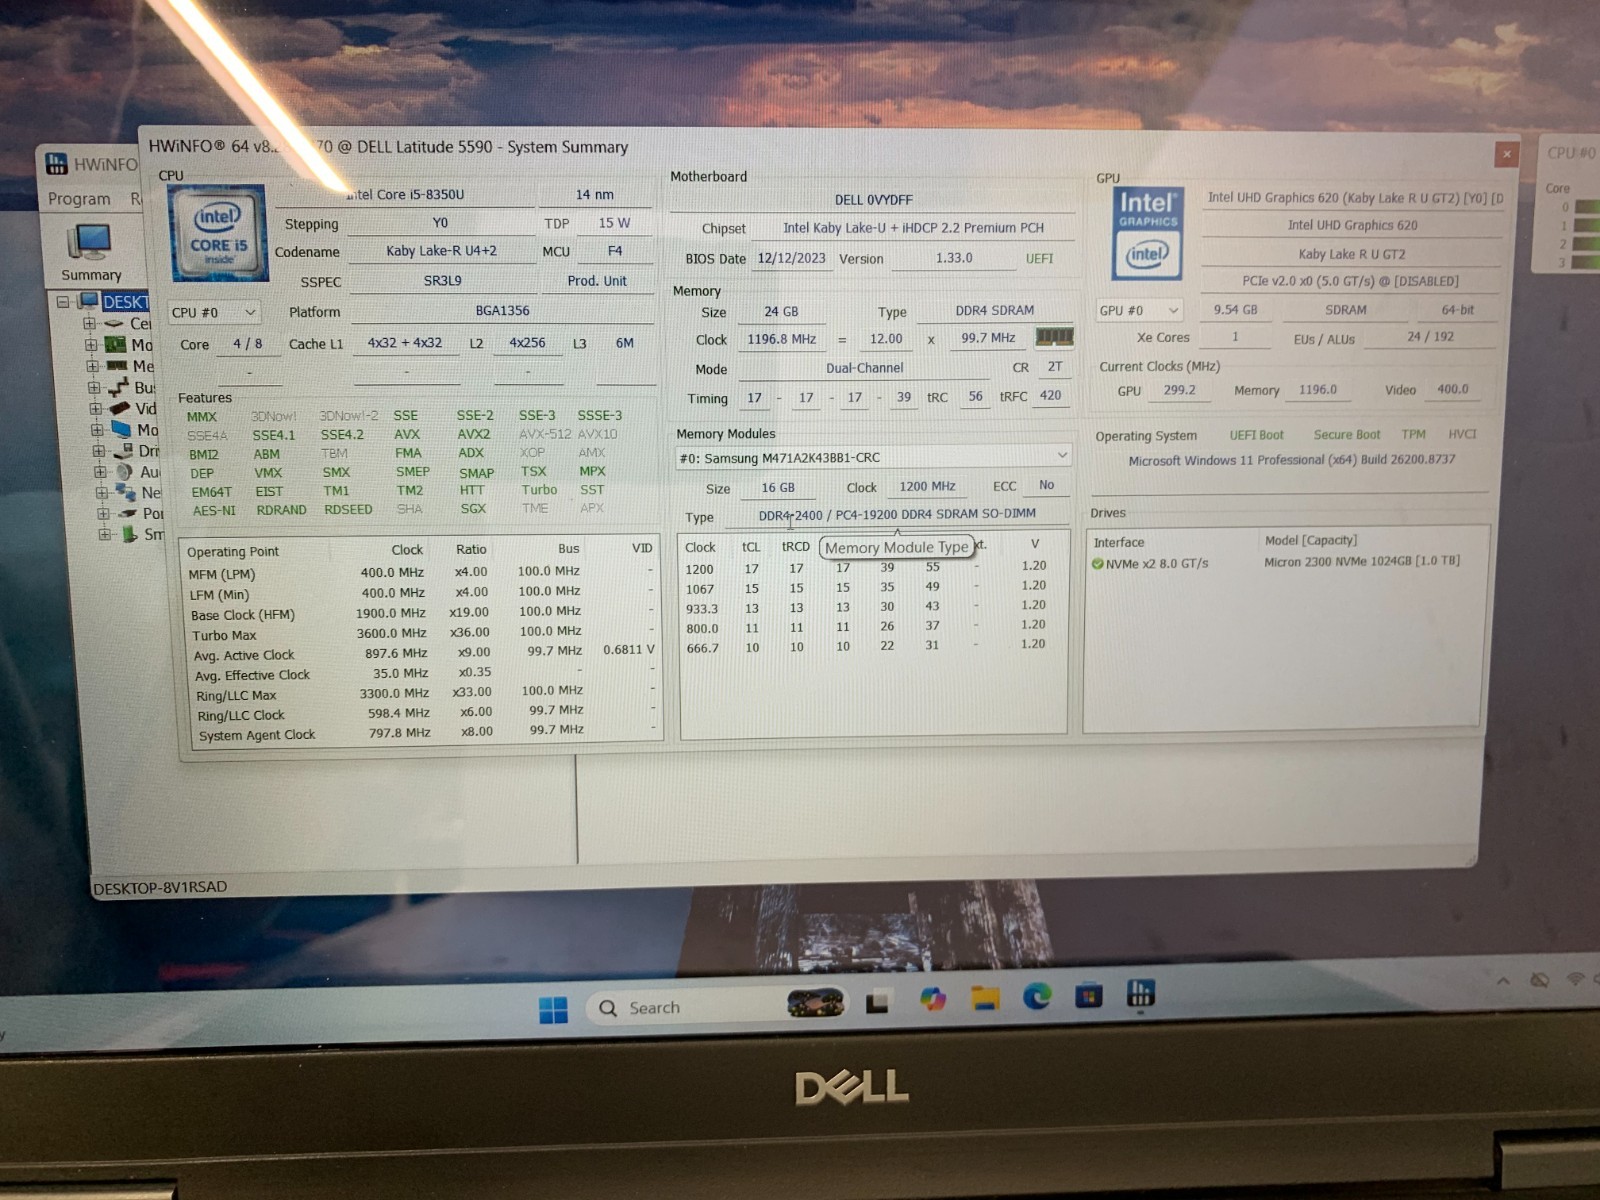Show hidden system tray icons chevron
Viewport: 1600px width, 1200px height.
pos(1503,981)
